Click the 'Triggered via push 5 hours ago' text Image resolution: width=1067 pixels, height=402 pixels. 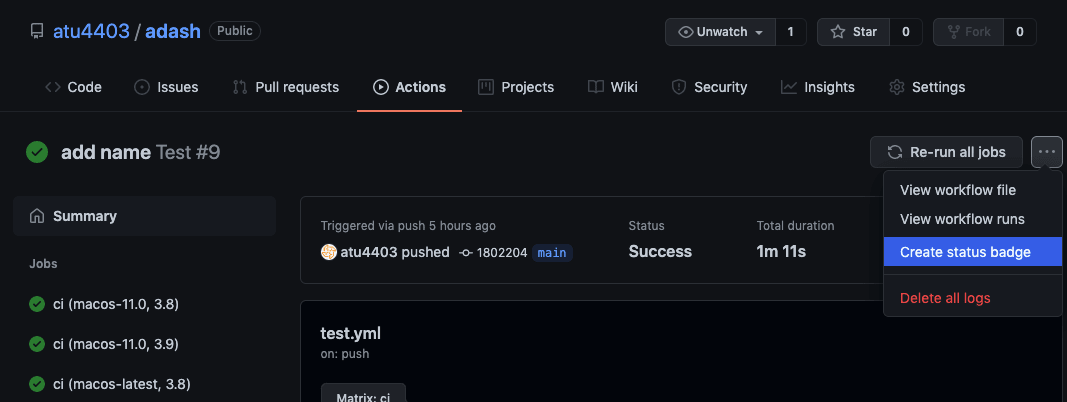[408, 225]
